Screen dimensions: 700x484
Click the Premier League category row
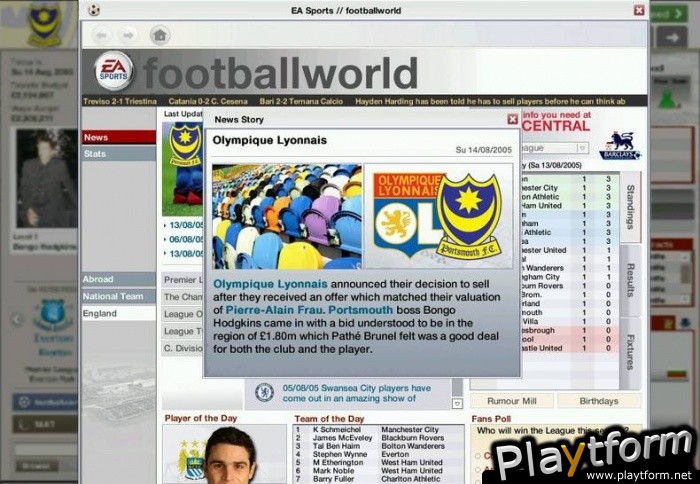coord(183,280)
